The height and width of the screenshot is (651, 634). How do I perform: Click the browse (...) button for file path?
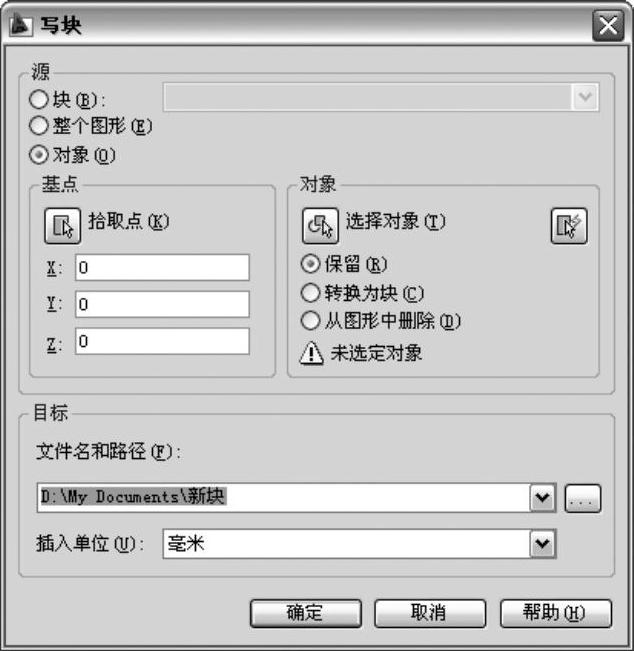click(583, 498)
